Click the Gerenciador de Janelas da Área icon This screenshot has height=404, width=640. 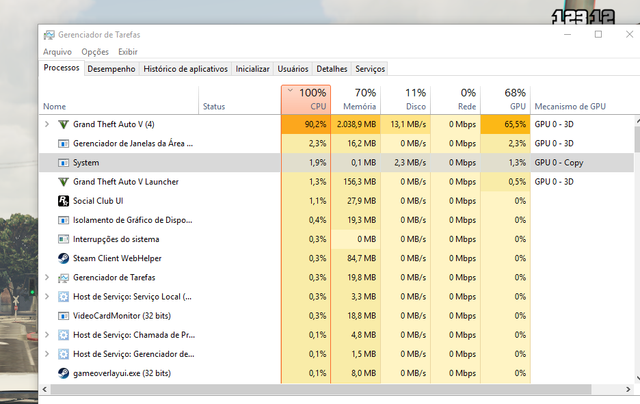tap(63, 144)
